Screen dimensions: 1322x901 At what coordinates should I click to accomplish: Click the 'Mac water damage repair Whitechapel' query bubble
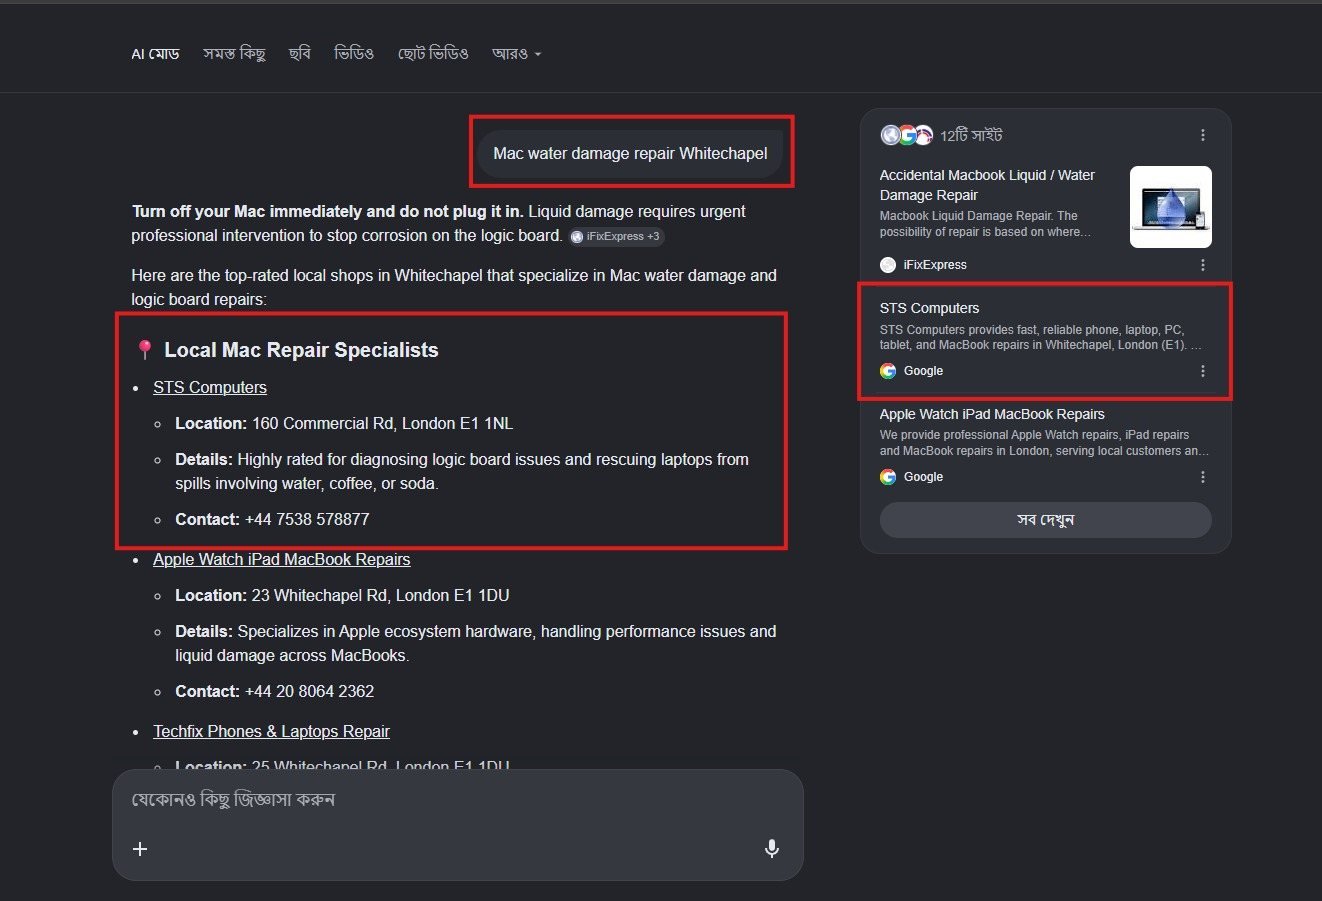(x=630, y=153)
